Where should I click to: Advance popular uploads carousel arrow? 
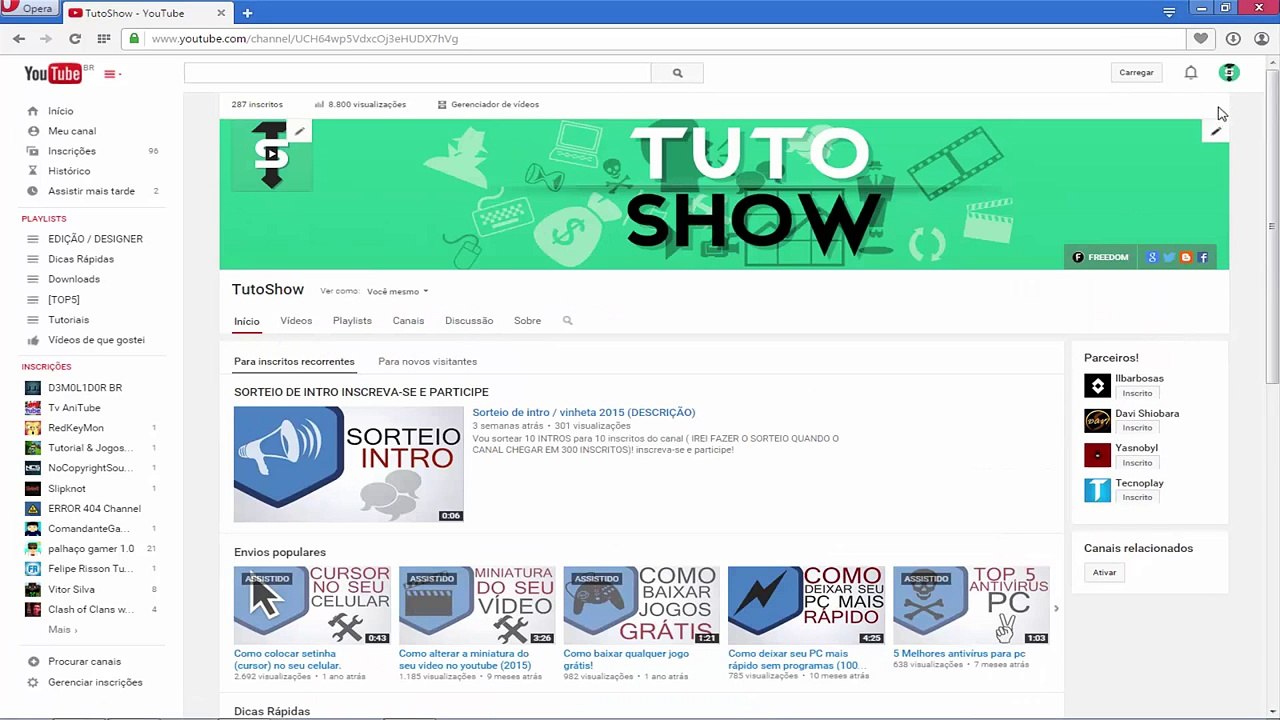click(1056, 608)
